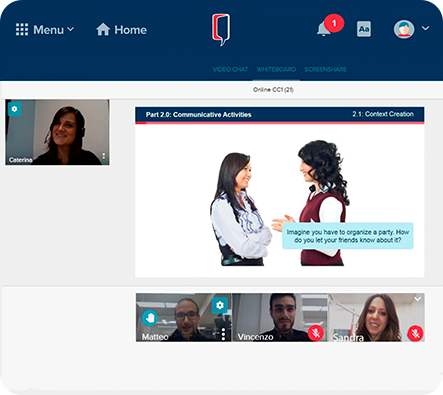Open the Menu grid icon
443x395 pixels.
[22, 30]
